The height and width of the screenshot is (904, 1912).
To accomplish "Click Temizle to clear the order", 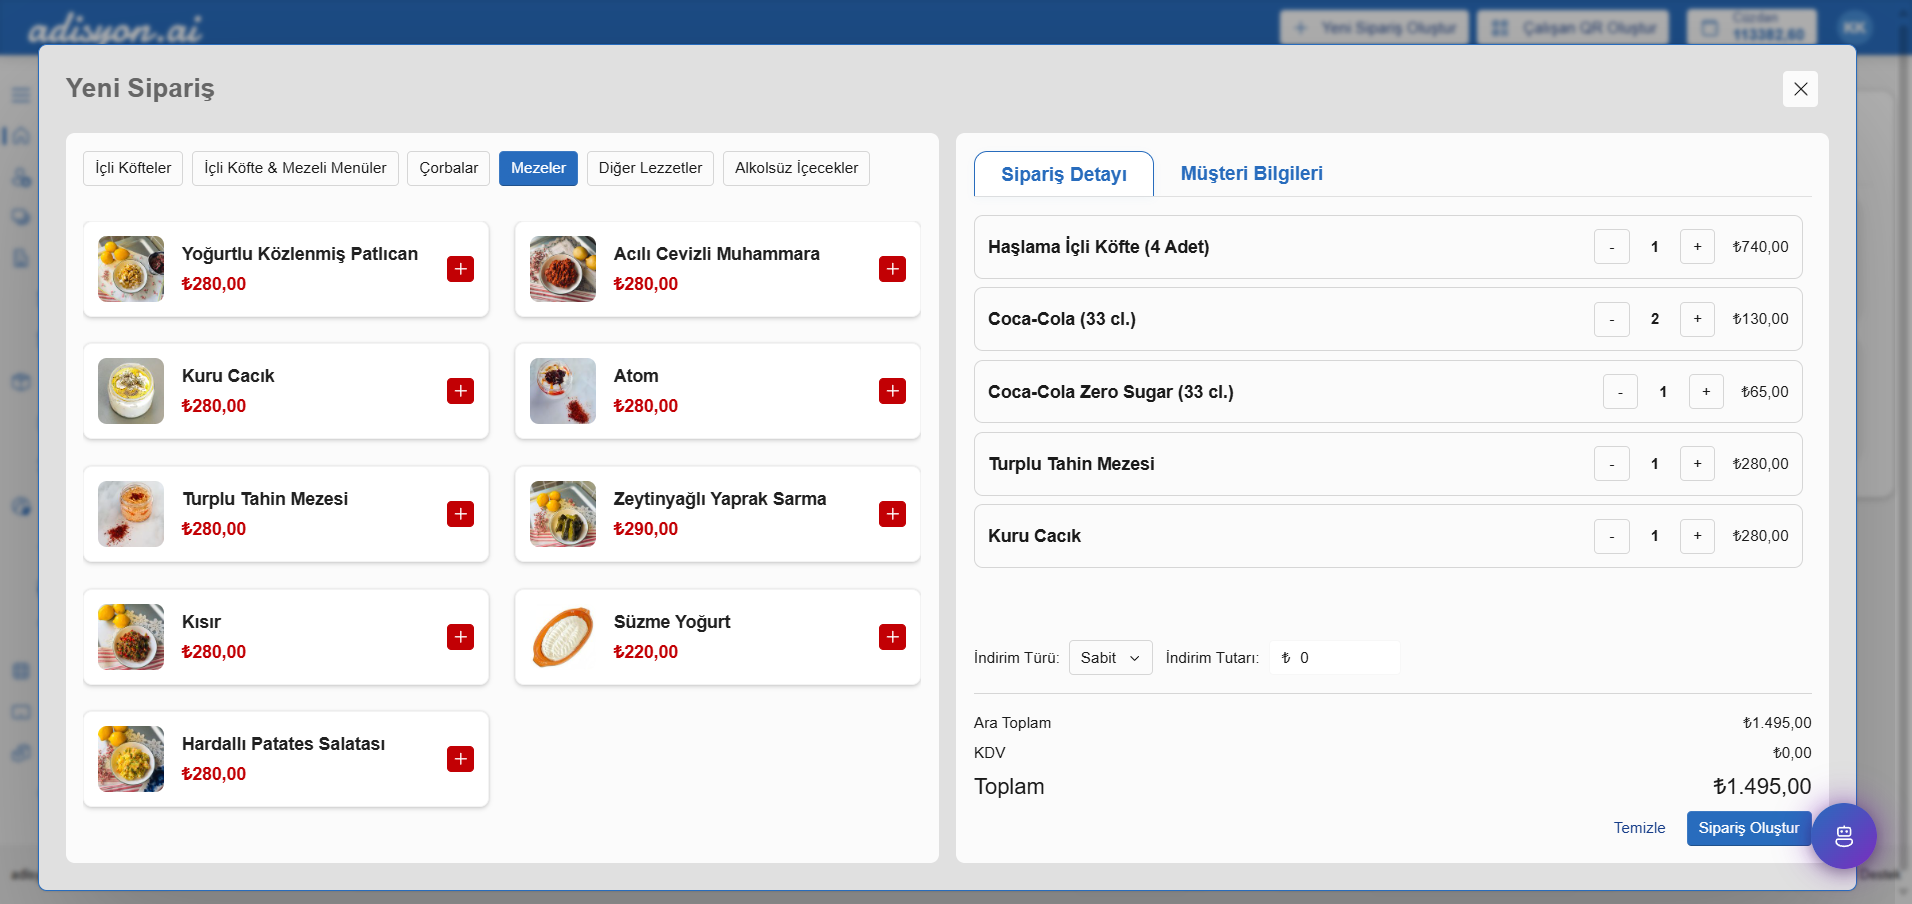I will (1639, 828).
